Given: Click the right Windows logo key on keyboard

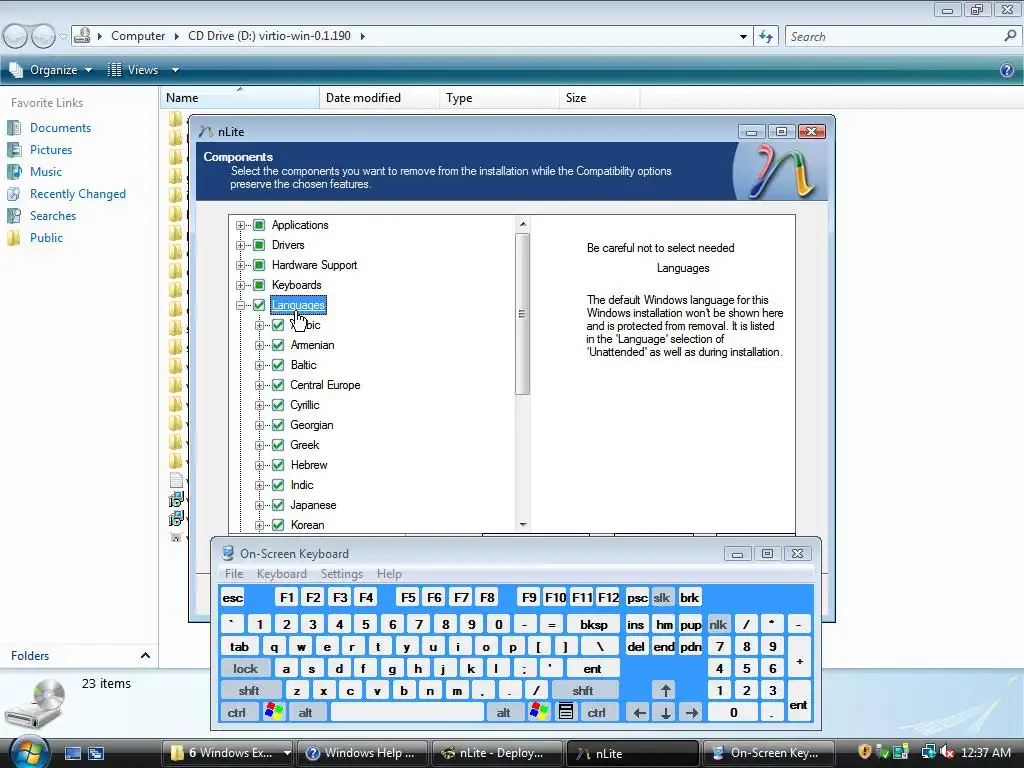Looking at the screenshot, I should click(x=539, y=712).
